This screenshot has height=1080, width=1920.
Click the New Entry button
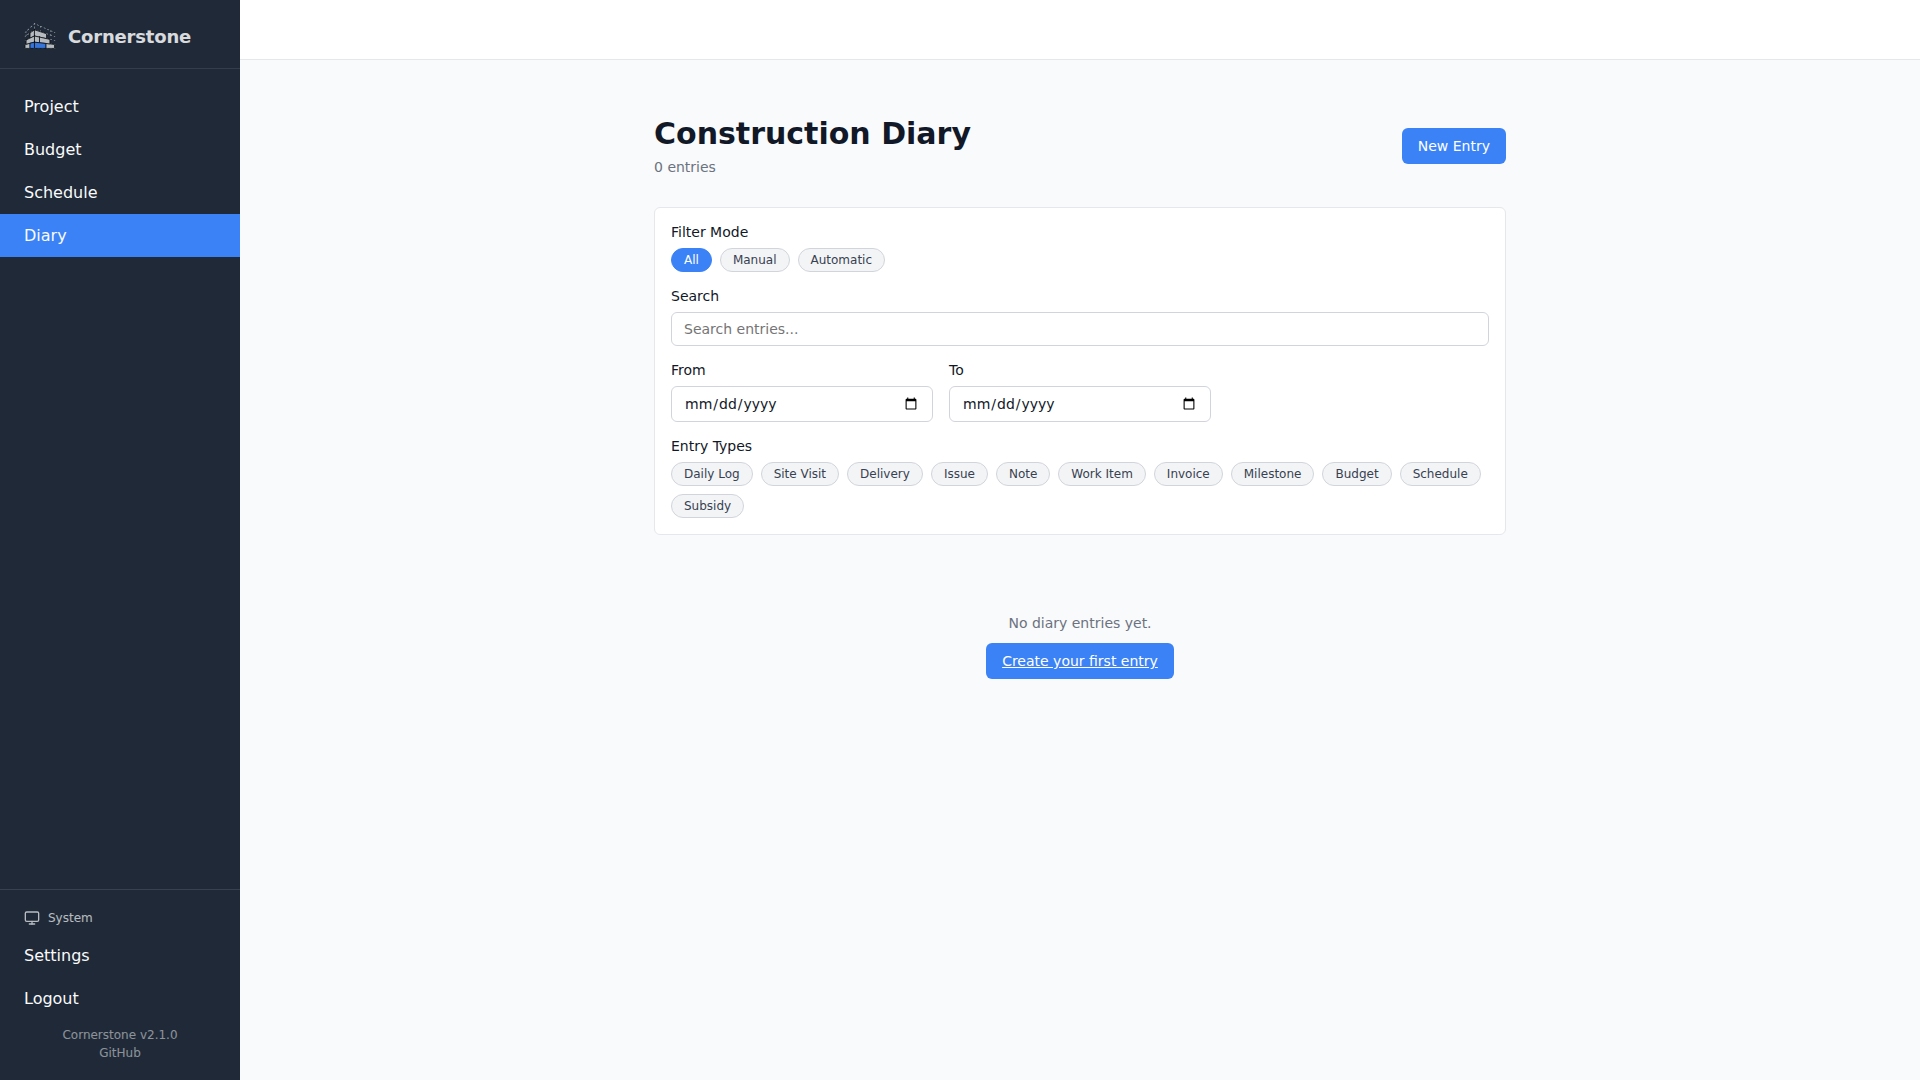[x=1453, y=146]
